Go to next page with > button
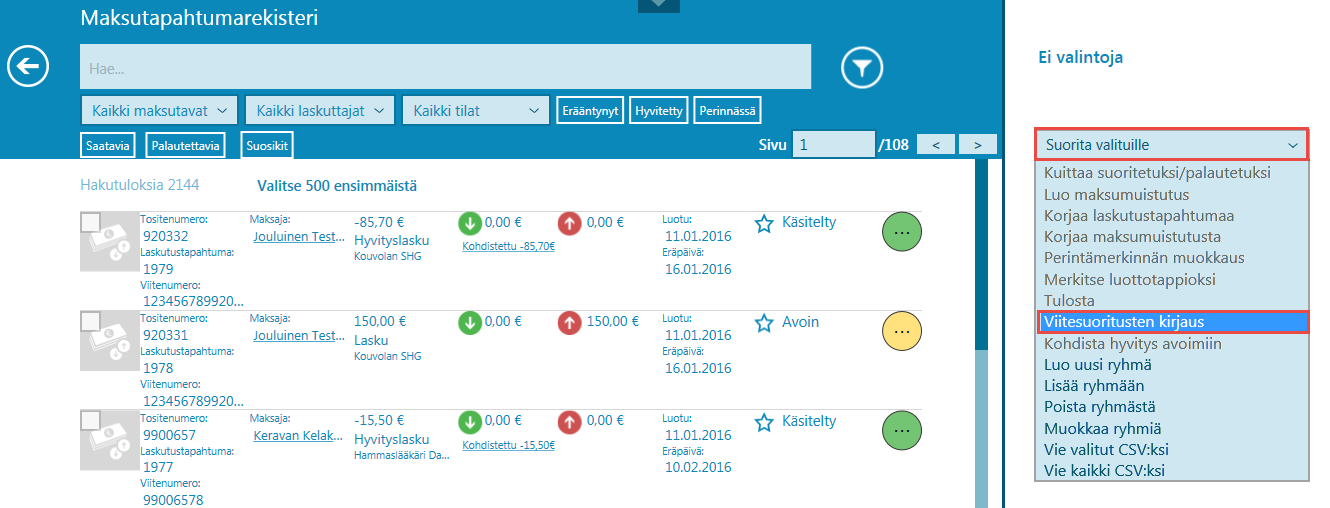This screenshot has width=1330, height=508. [x=977, y=145]
